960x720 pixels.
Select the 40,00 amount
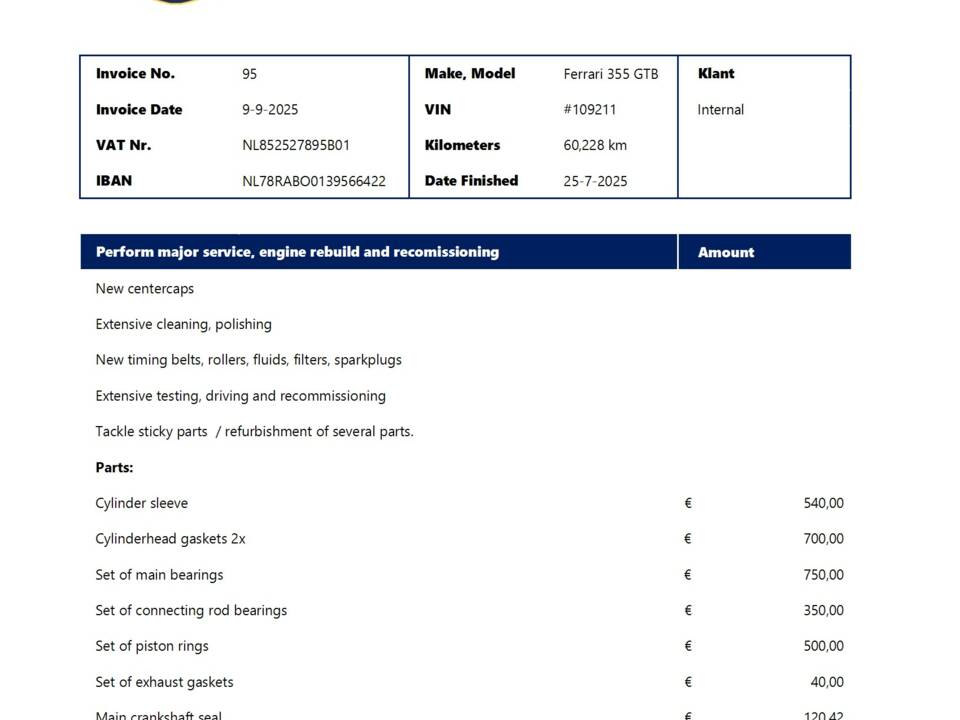[827, 682]
